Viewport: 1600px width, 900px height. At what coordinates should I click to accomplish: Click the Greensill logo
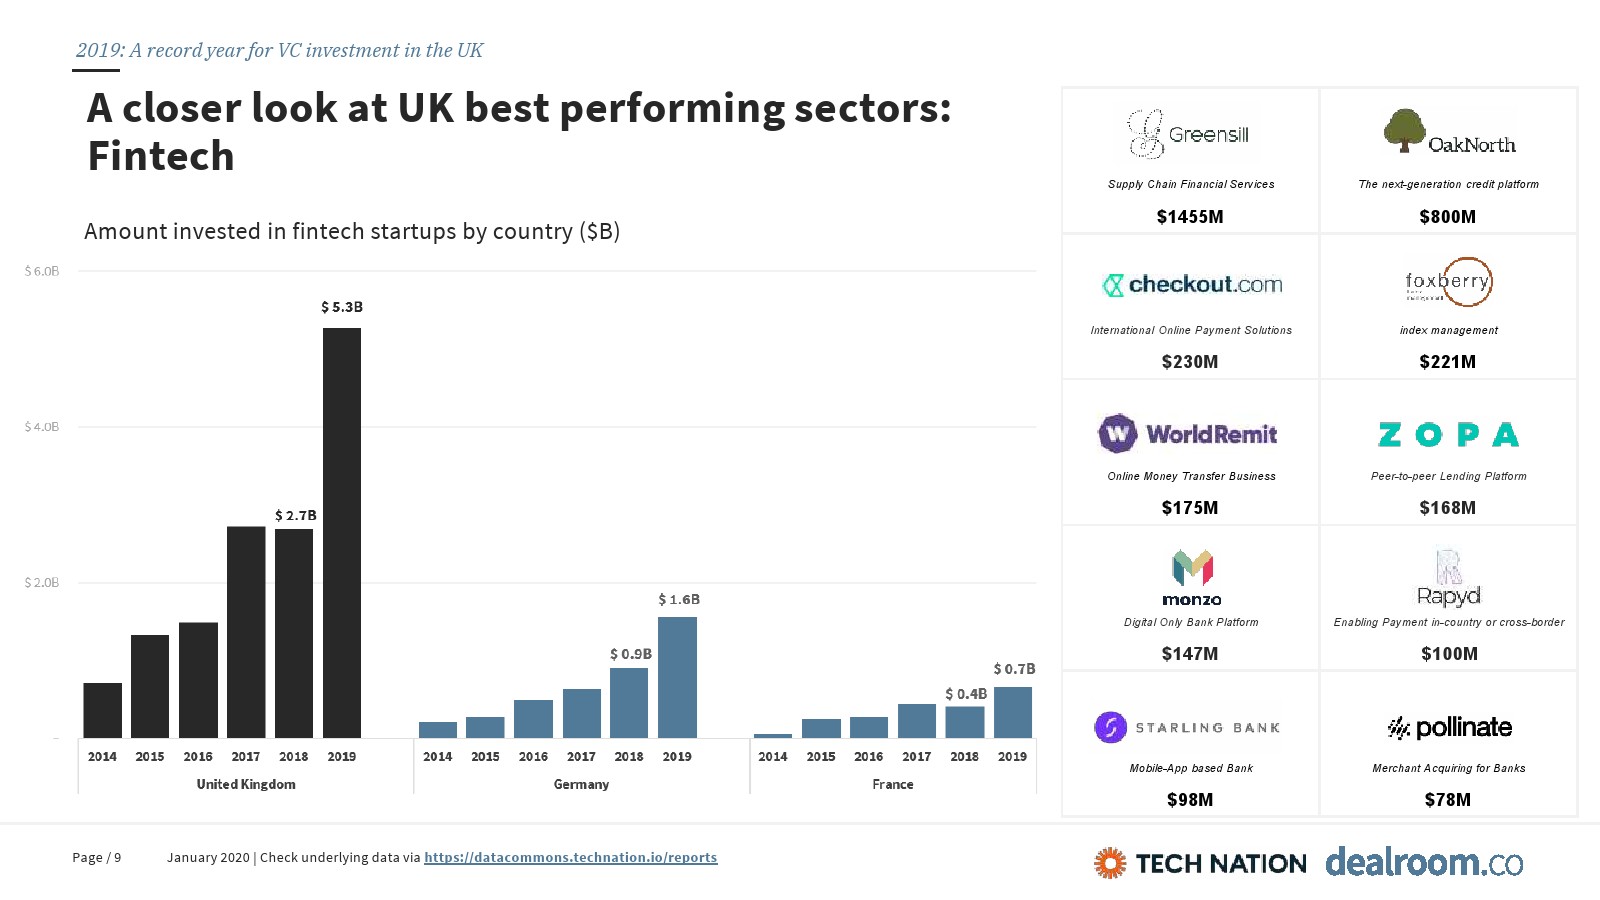(1189, 134)
